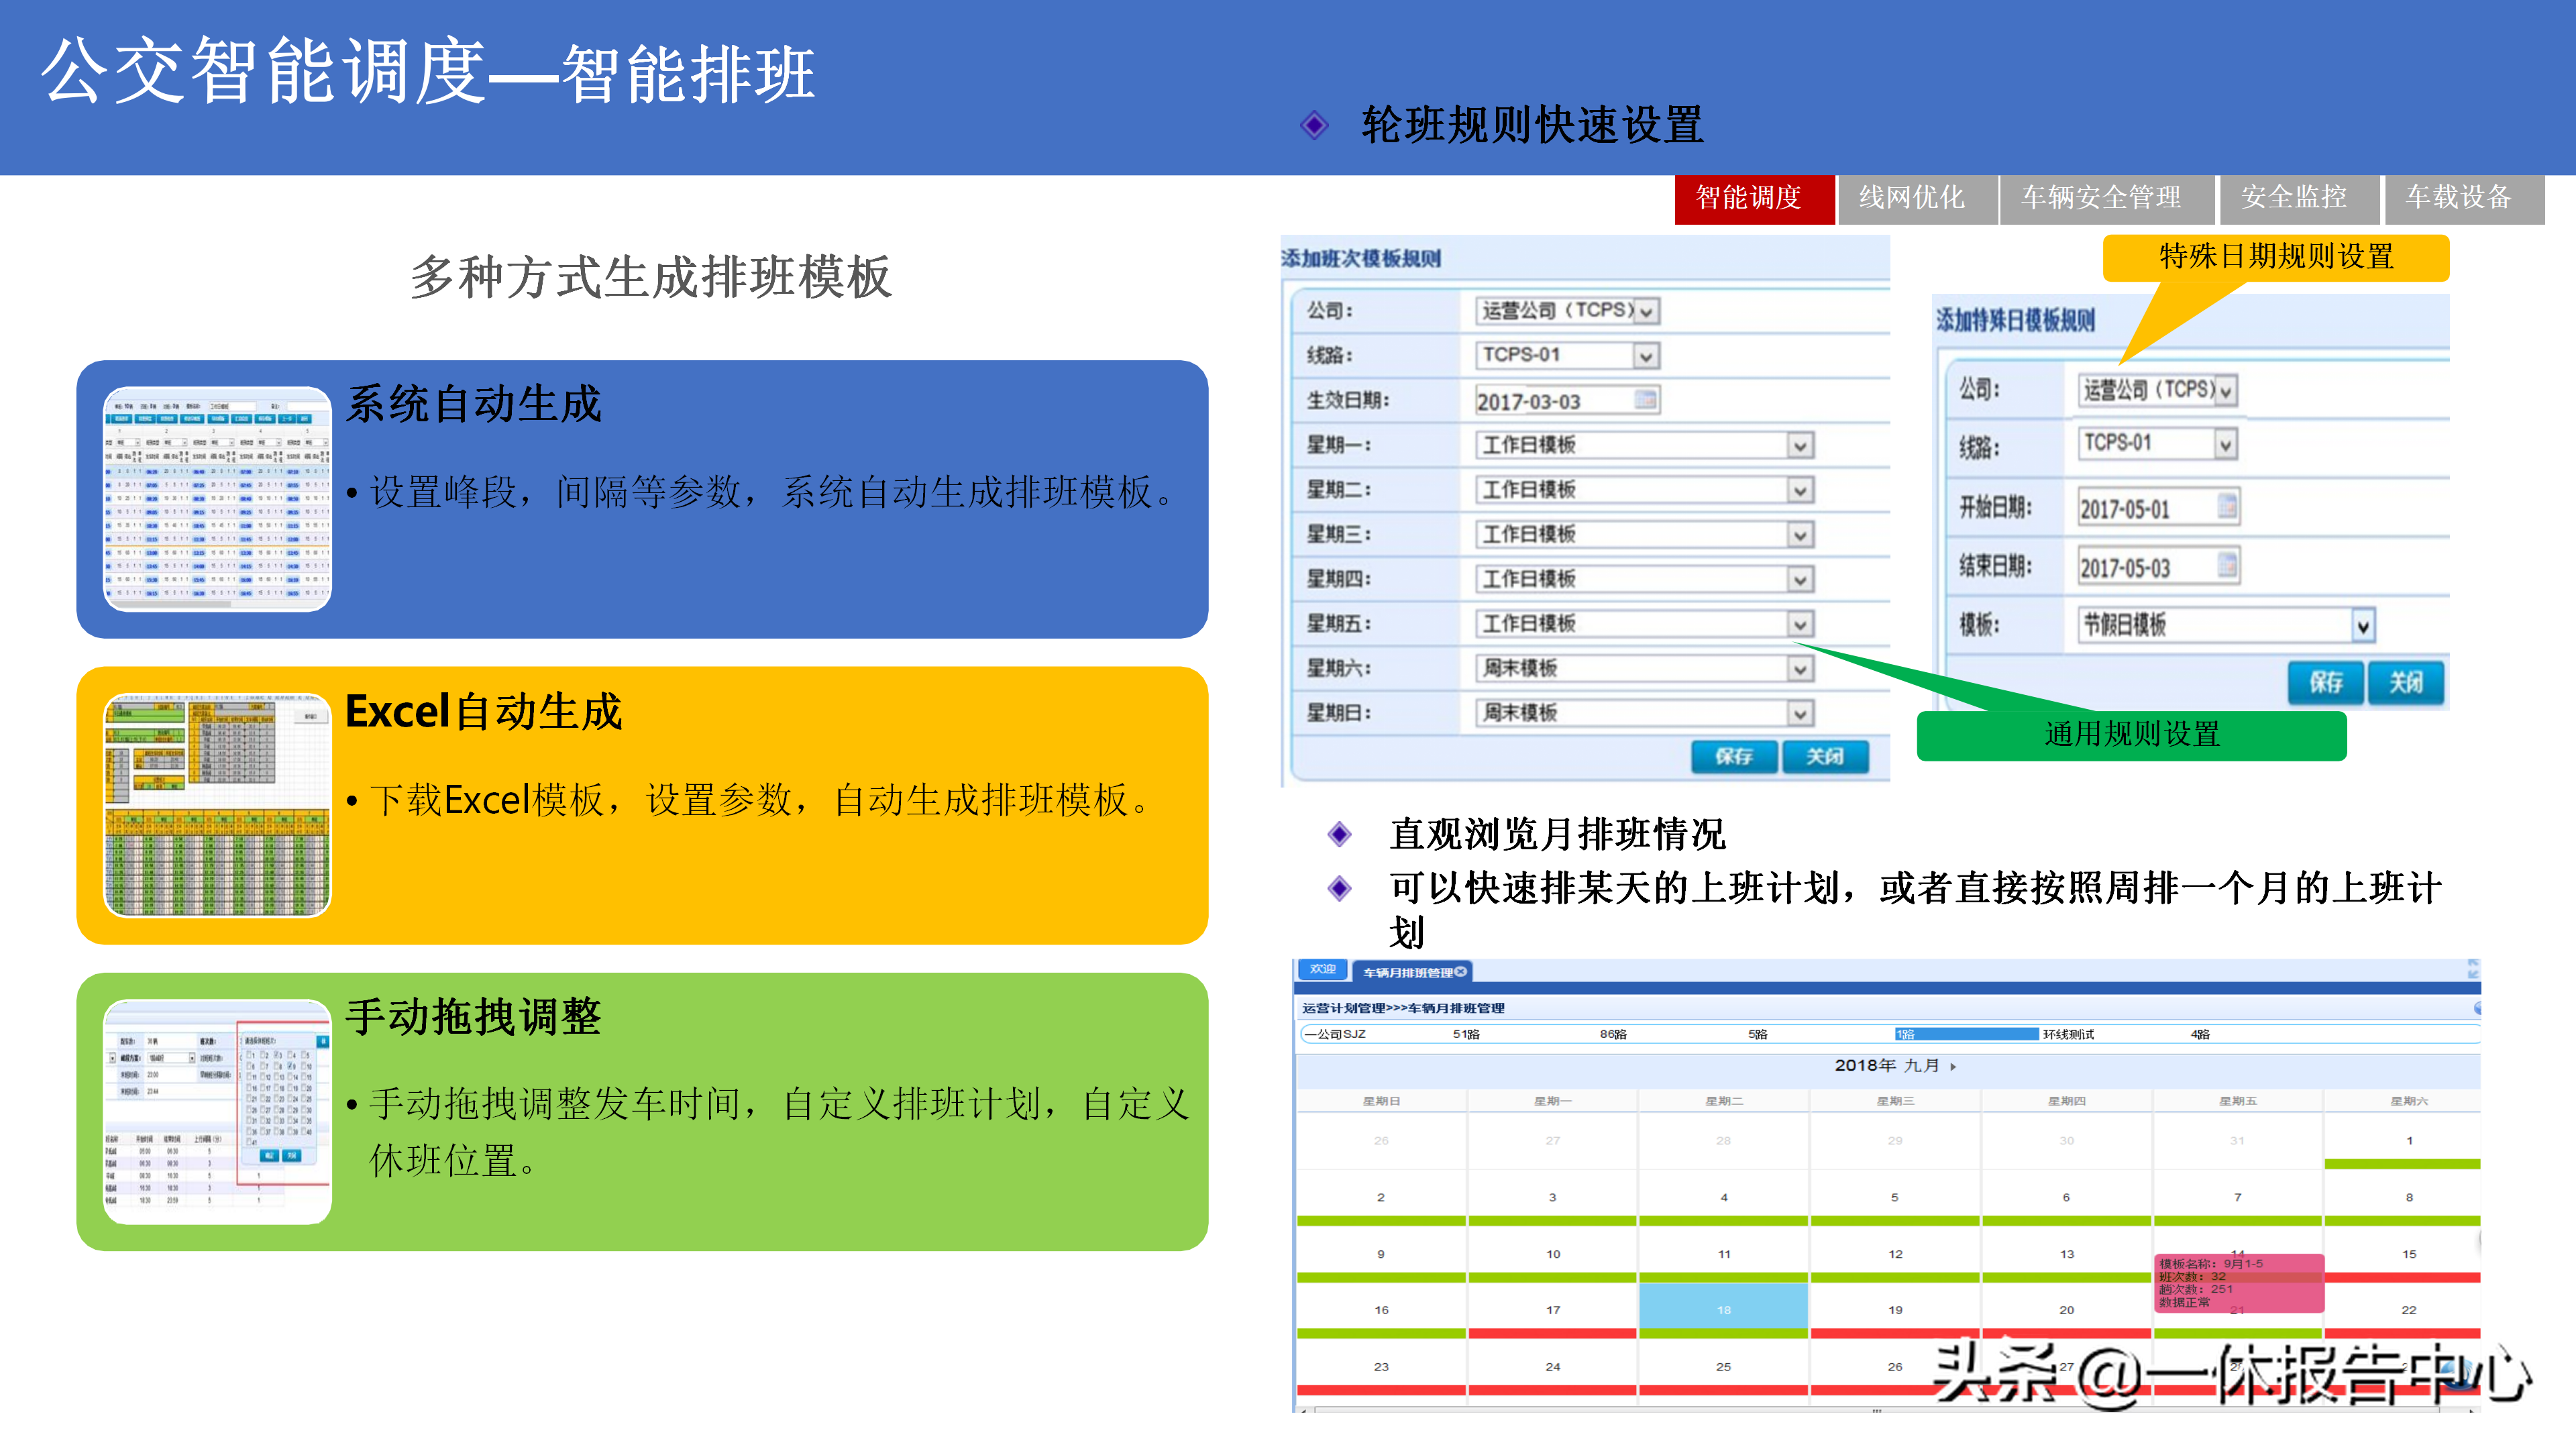Expand the 星期六 周末模板 dropdown

coord(1800,669)
